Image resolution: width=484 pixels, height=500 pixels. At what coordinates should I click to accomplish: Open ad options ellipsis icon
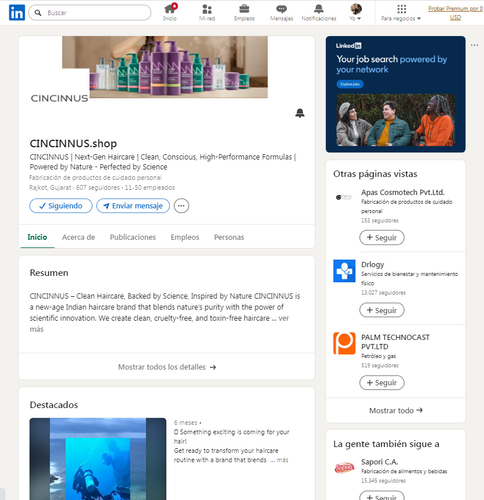(x=474, y=45)
